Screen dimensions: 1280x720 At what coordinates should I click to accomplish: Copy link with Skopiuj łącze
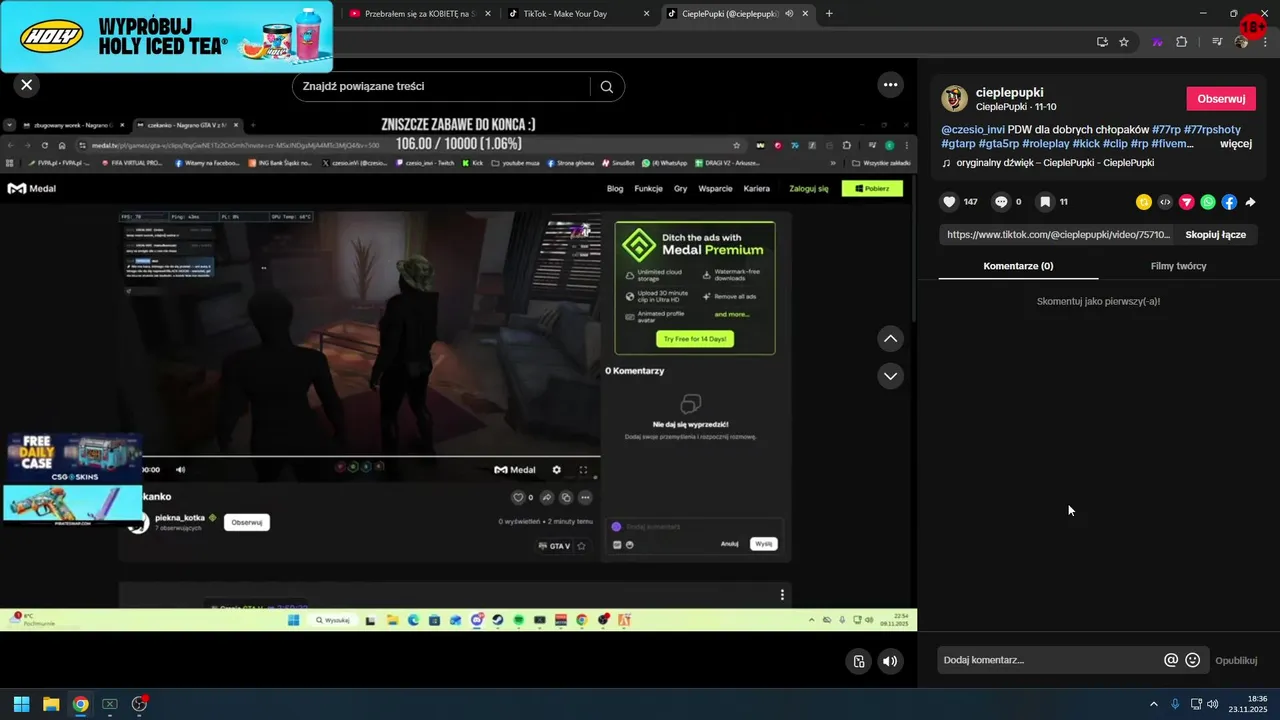coord(1215,234)
